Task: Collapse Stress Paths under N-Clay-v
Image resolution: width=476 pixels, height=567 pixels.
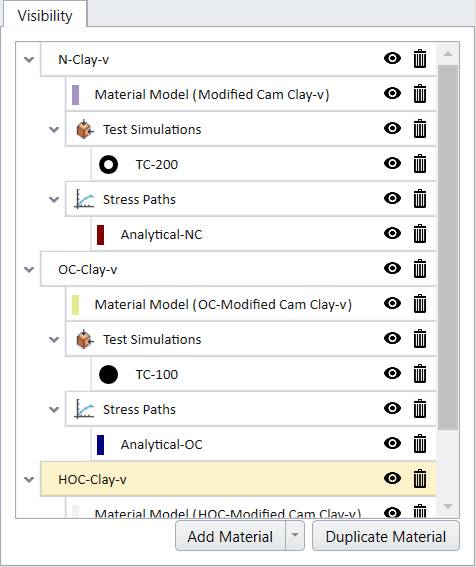Action: [54, 199]
